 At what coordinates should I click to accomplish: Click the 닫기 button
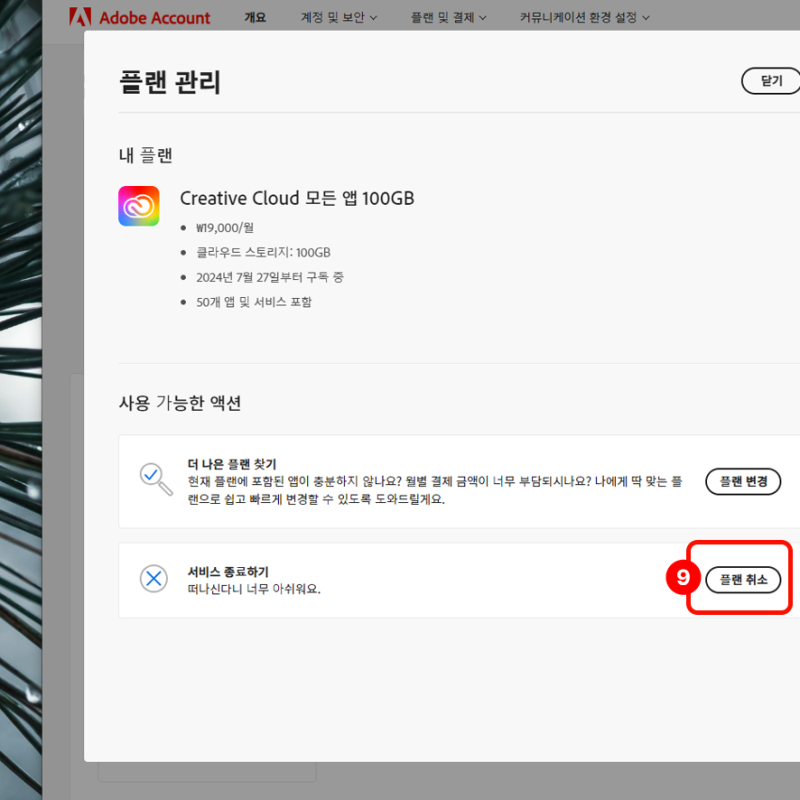pos(771,81)
